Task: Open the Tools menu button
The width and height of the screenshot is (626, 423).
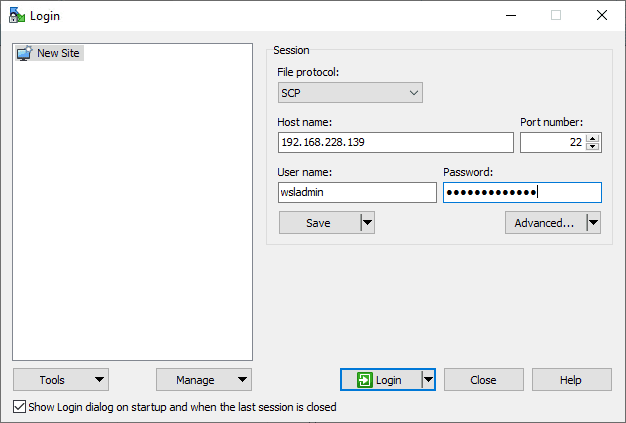Action: pos(61,380)
